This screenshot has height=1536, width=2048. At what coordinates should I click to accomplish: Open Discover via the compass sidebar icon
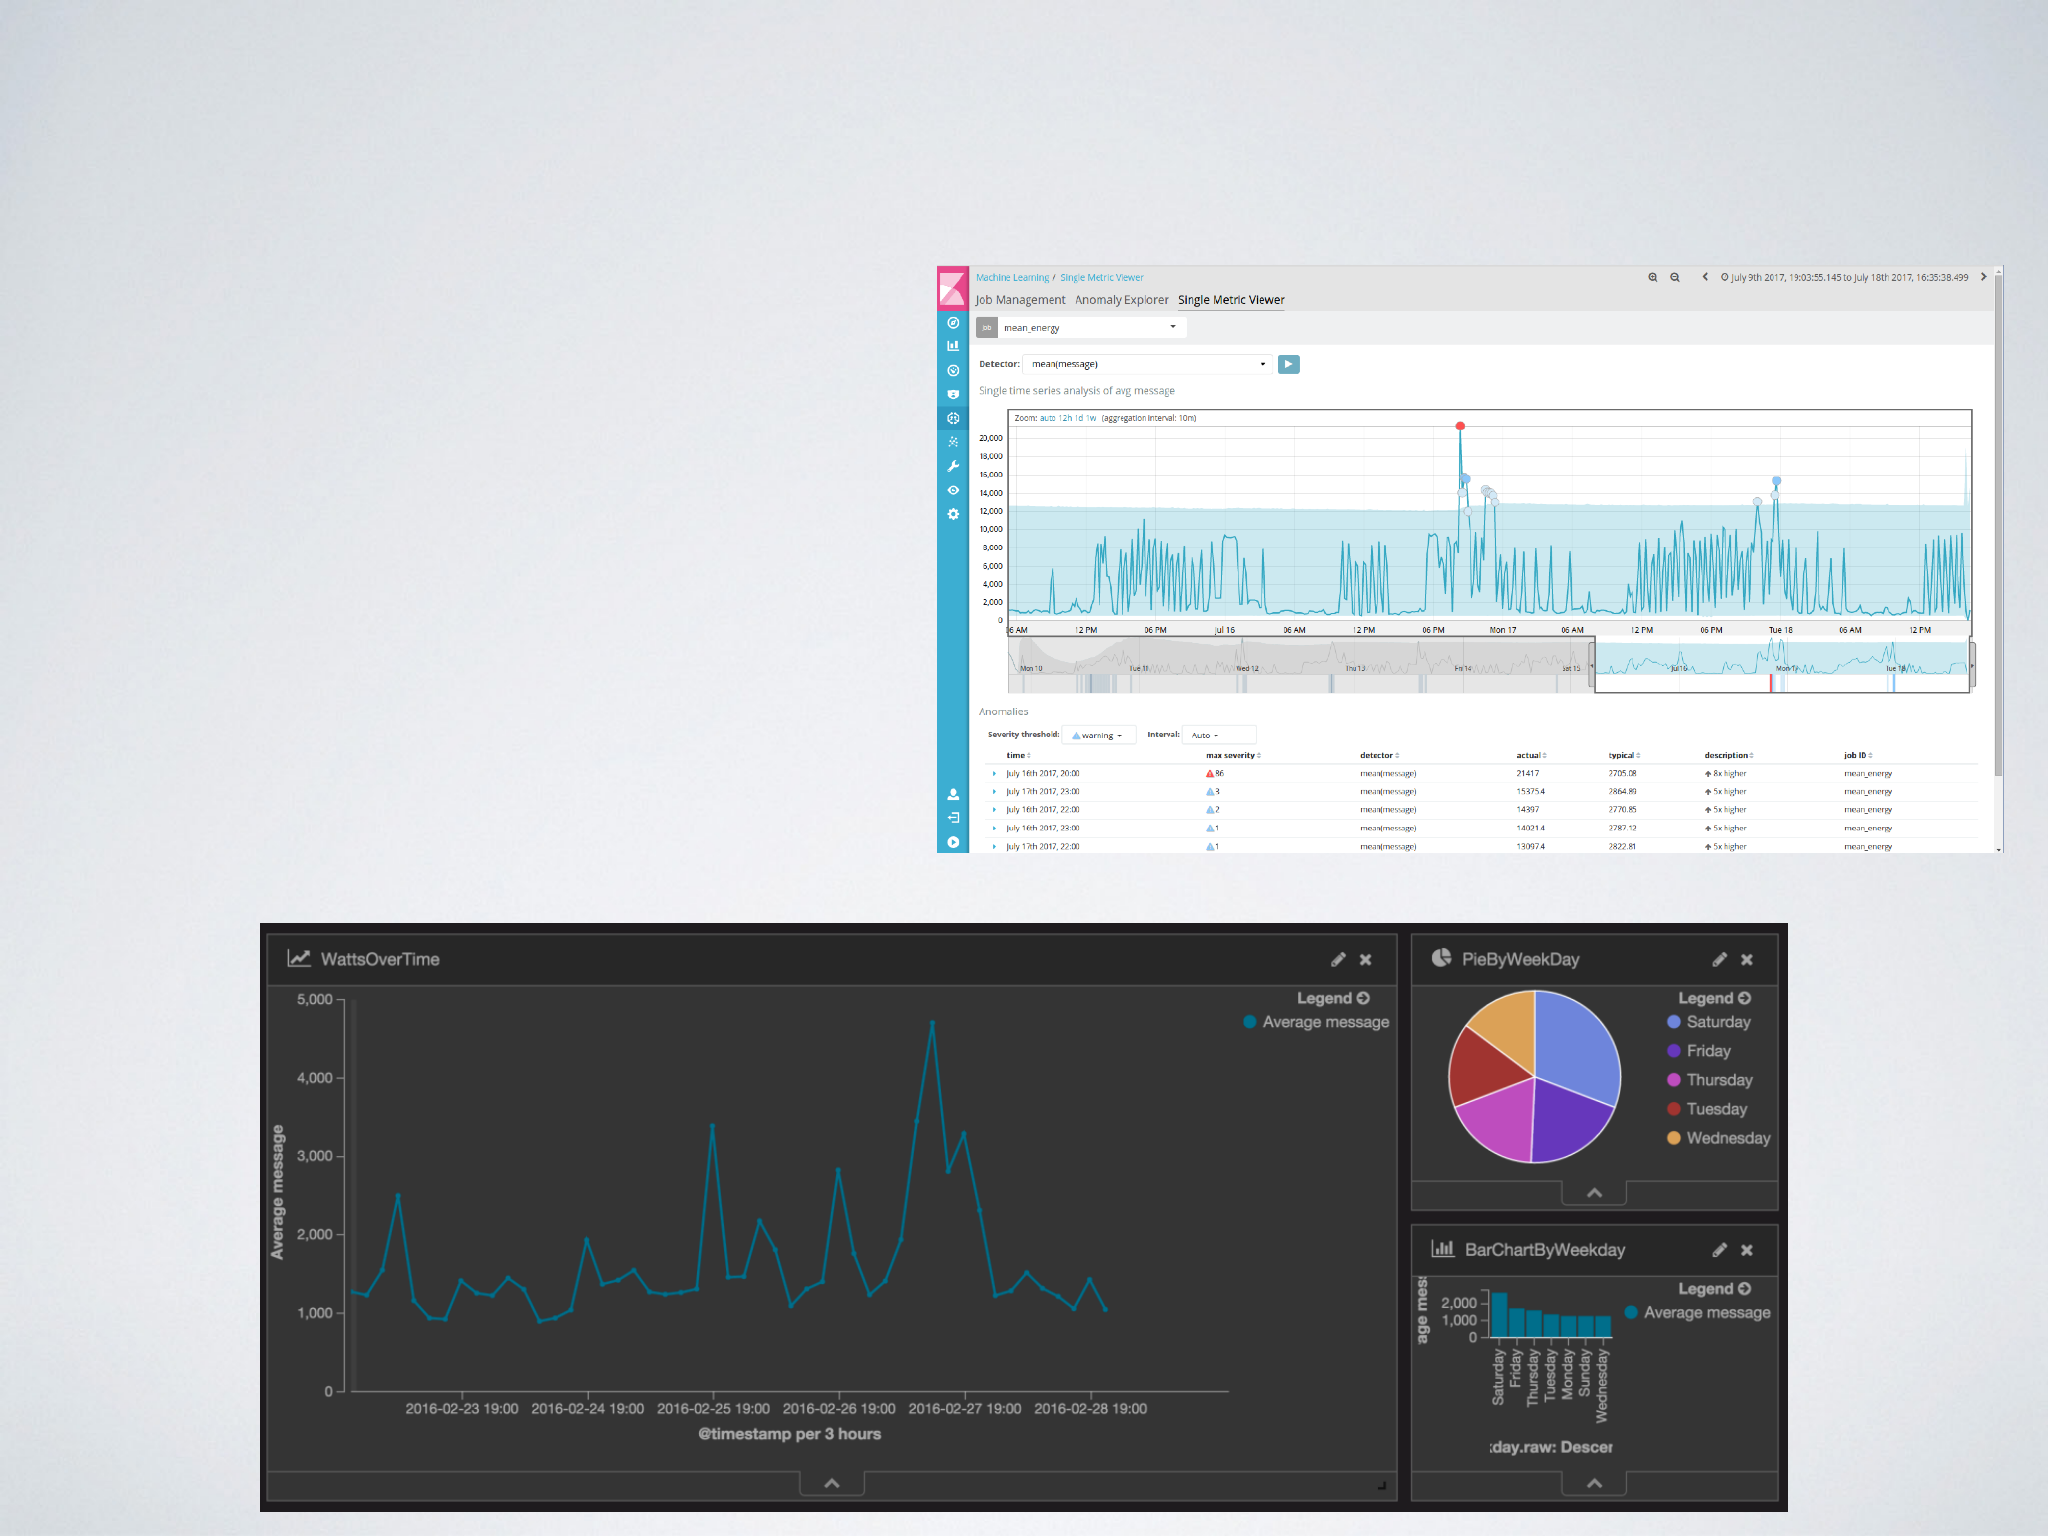pos(953,323)
